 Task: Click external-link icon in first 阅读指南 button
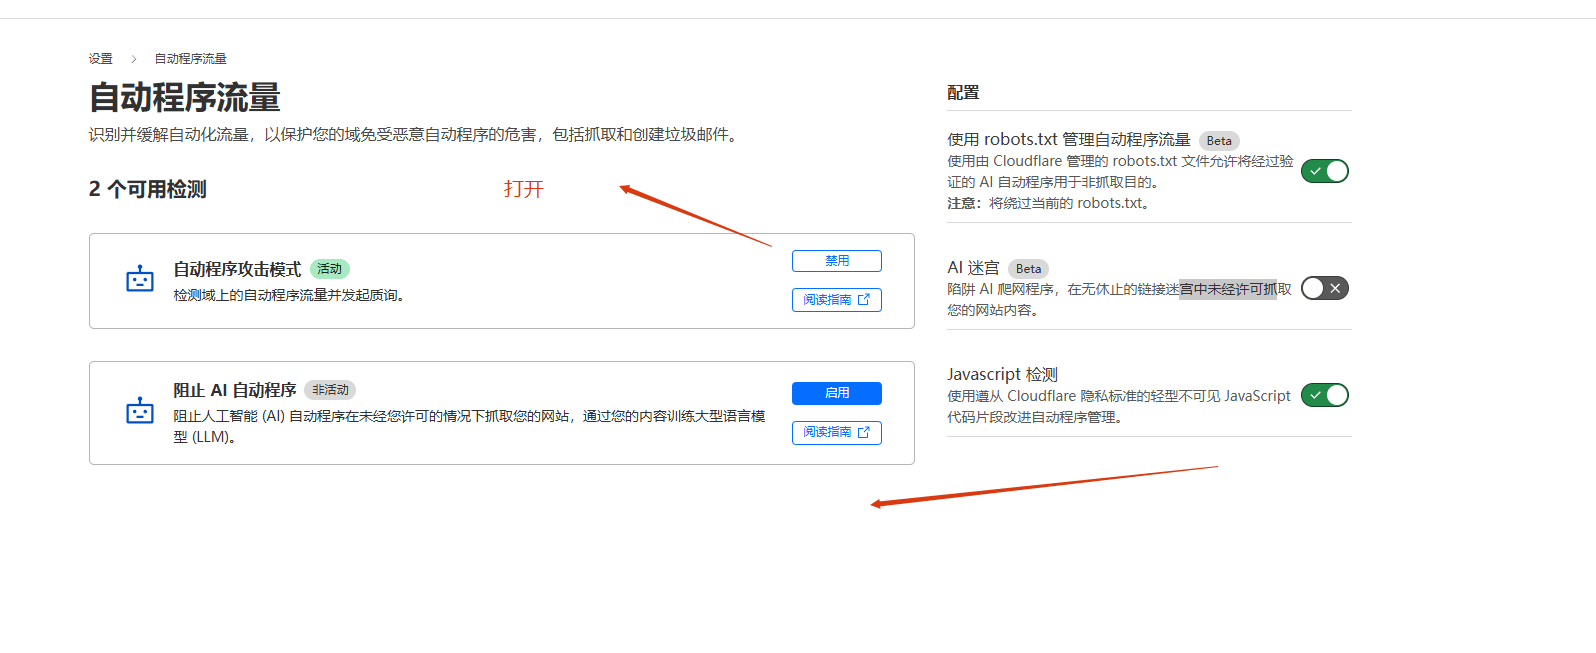tap(864, 299)
